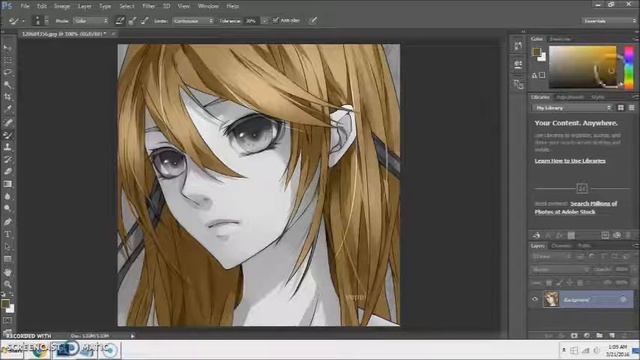
Task: Select the Magic Wand tool
Action: coord(7,85)
